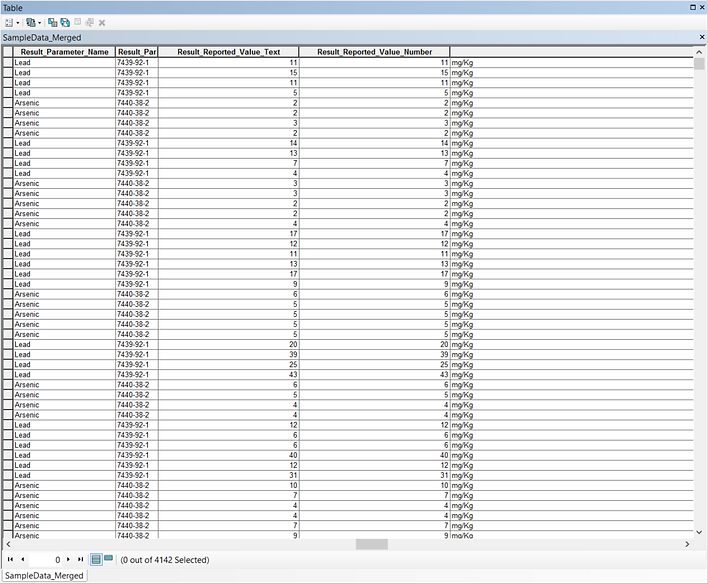Click the Value_Number cell showing 43
708x584 pixels.
click(x=374, y=374)
